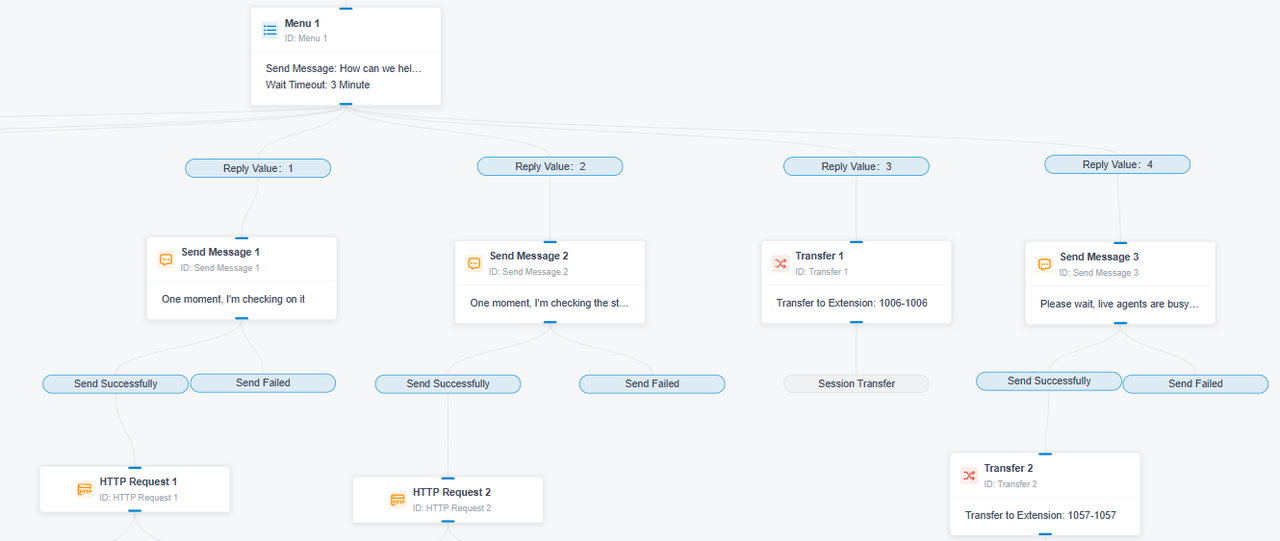Select the HTTP Request 2 icon
Viewport: 1280px width, 541px height.
point(398,500)
